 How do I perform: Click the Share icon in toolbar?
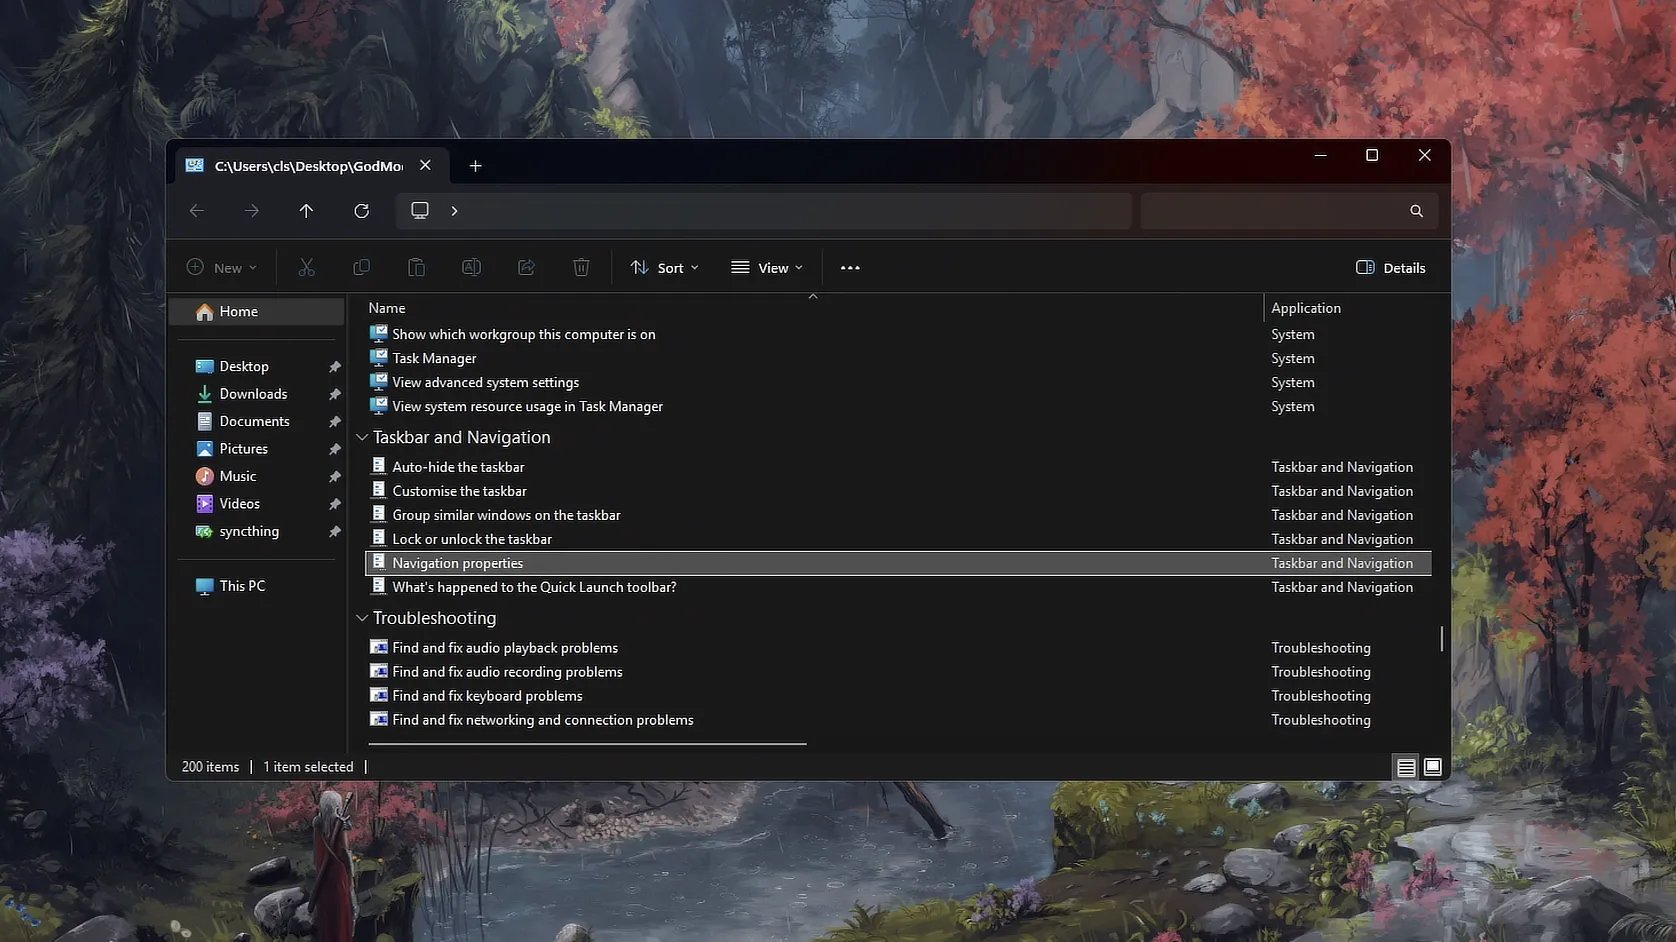pyautogui.click(x=526, y=268)
